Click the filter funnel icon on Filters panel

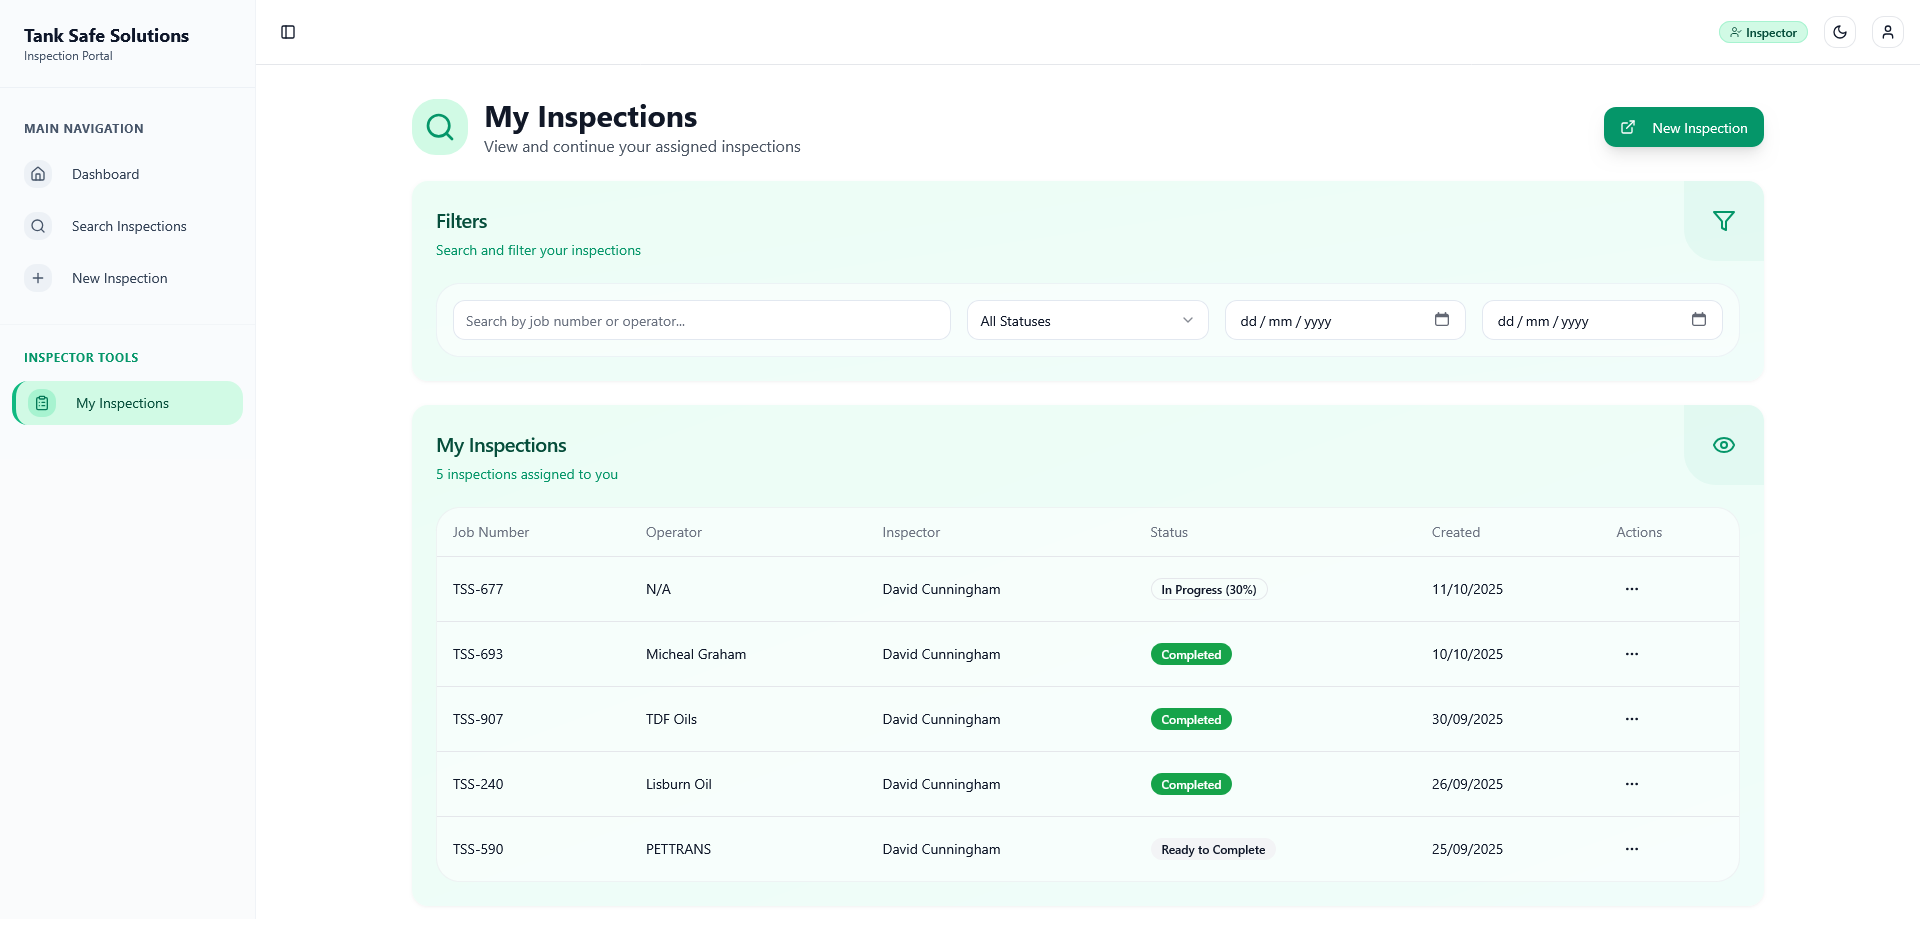[x=1723, y=220]
